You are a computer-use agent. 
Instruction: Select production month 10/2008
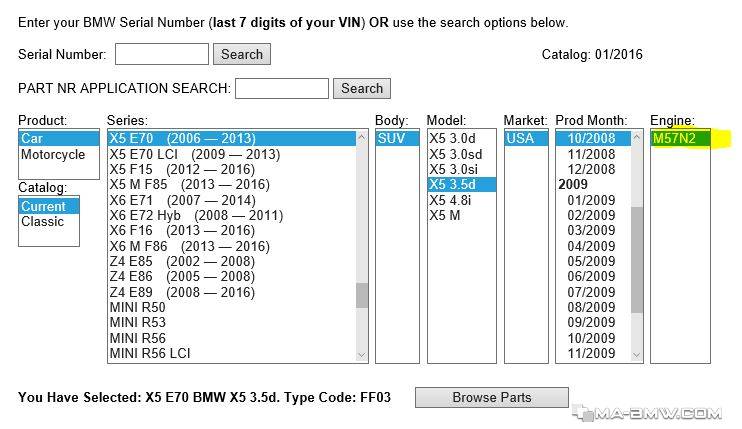593,138
